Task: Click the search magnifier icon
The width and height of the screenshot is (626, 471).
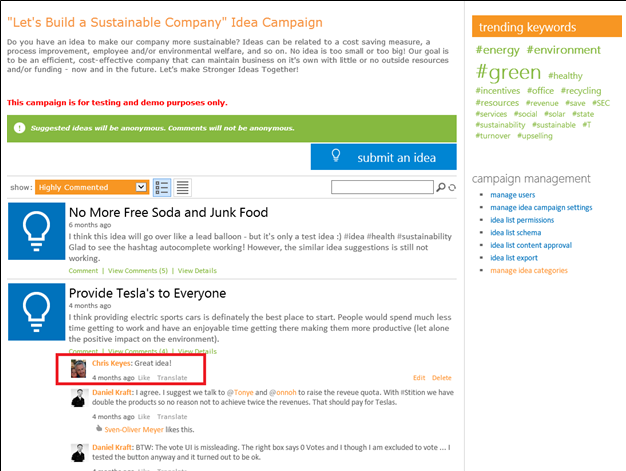Action: [x=440, y=187]
